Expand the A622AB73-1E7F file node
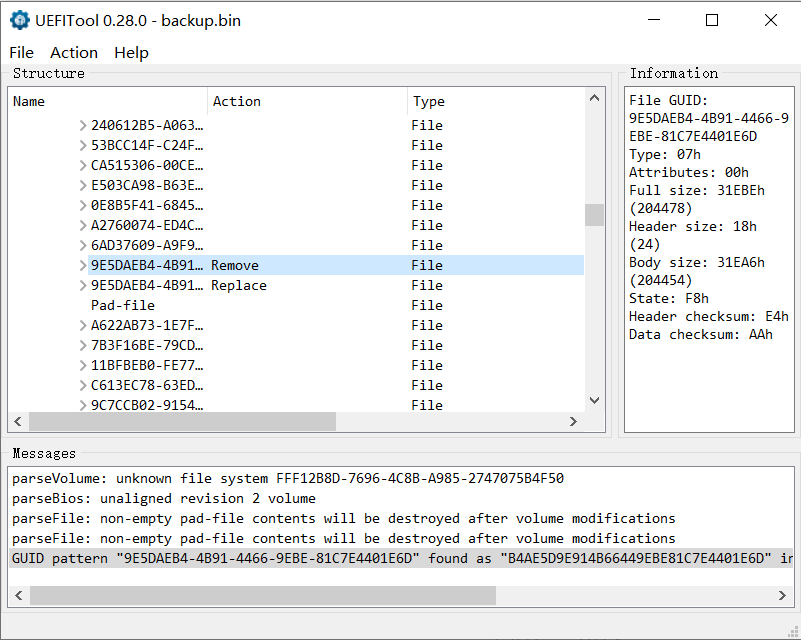The image size is (801, 640). point(83,326)
